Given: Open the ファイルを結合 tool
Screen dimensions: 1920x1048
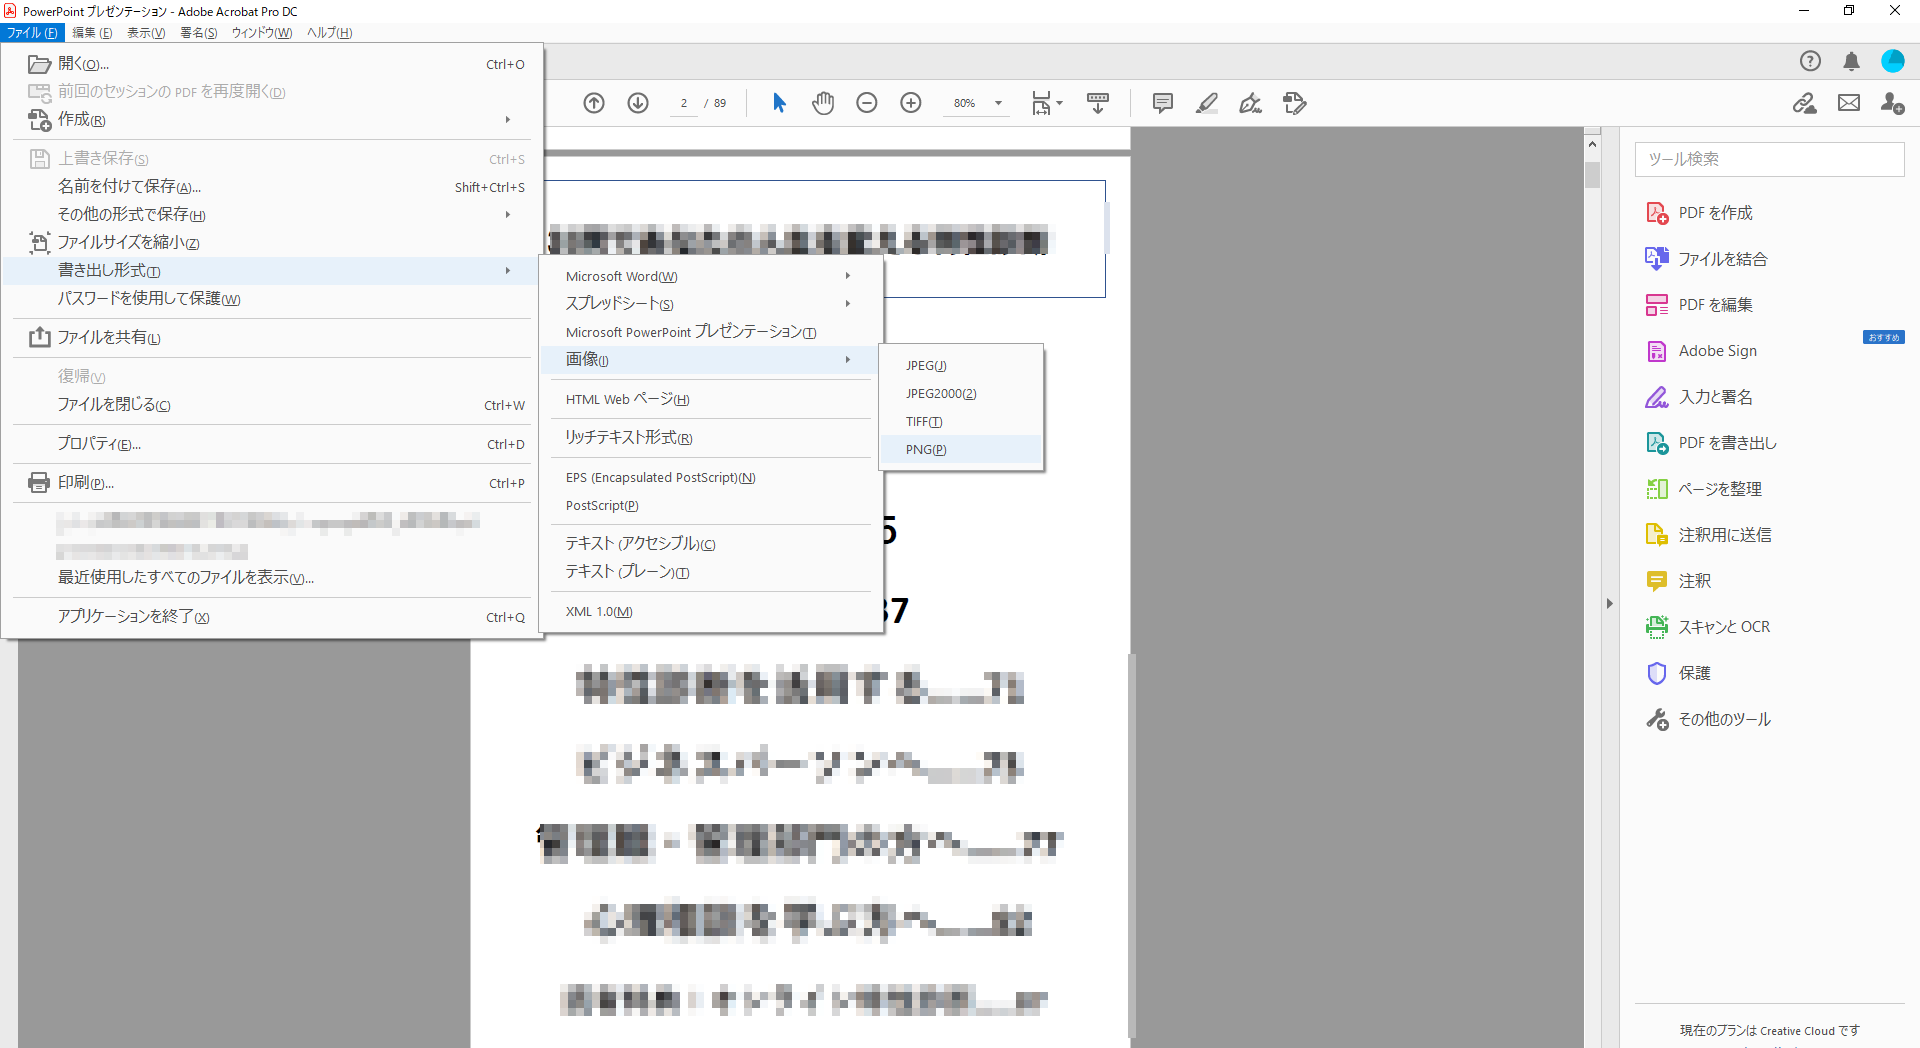Looking at the screenshot, I should (x=1706, y=259).
